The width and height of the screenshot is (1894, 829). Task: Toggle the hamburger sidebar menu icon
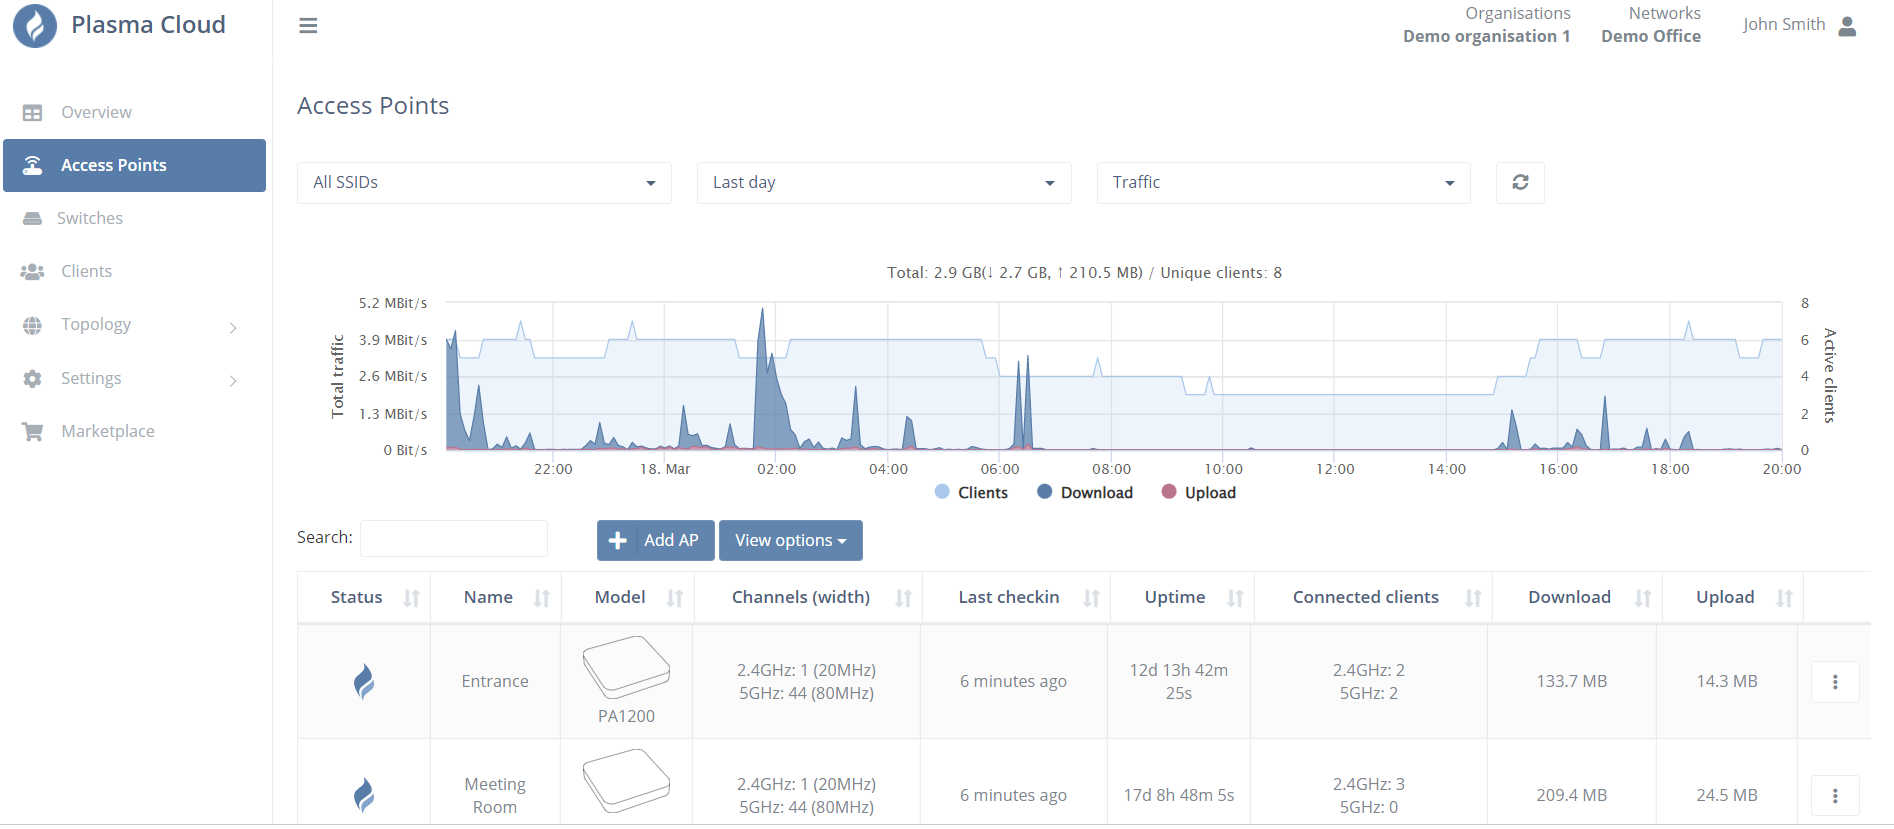308,26
